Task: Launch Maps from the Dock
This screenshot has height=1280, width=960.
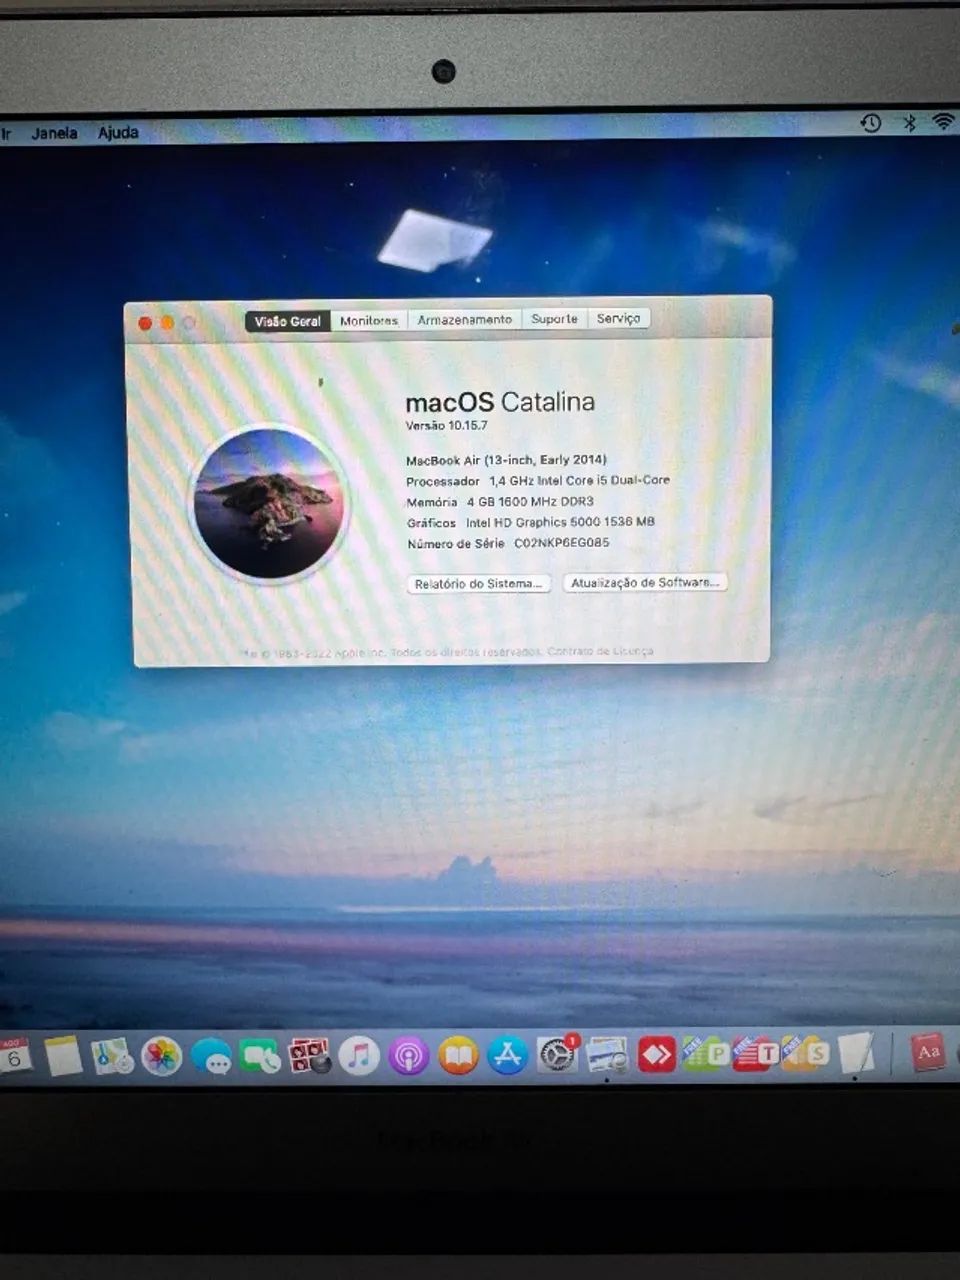Action: (x=111, y=1056)
